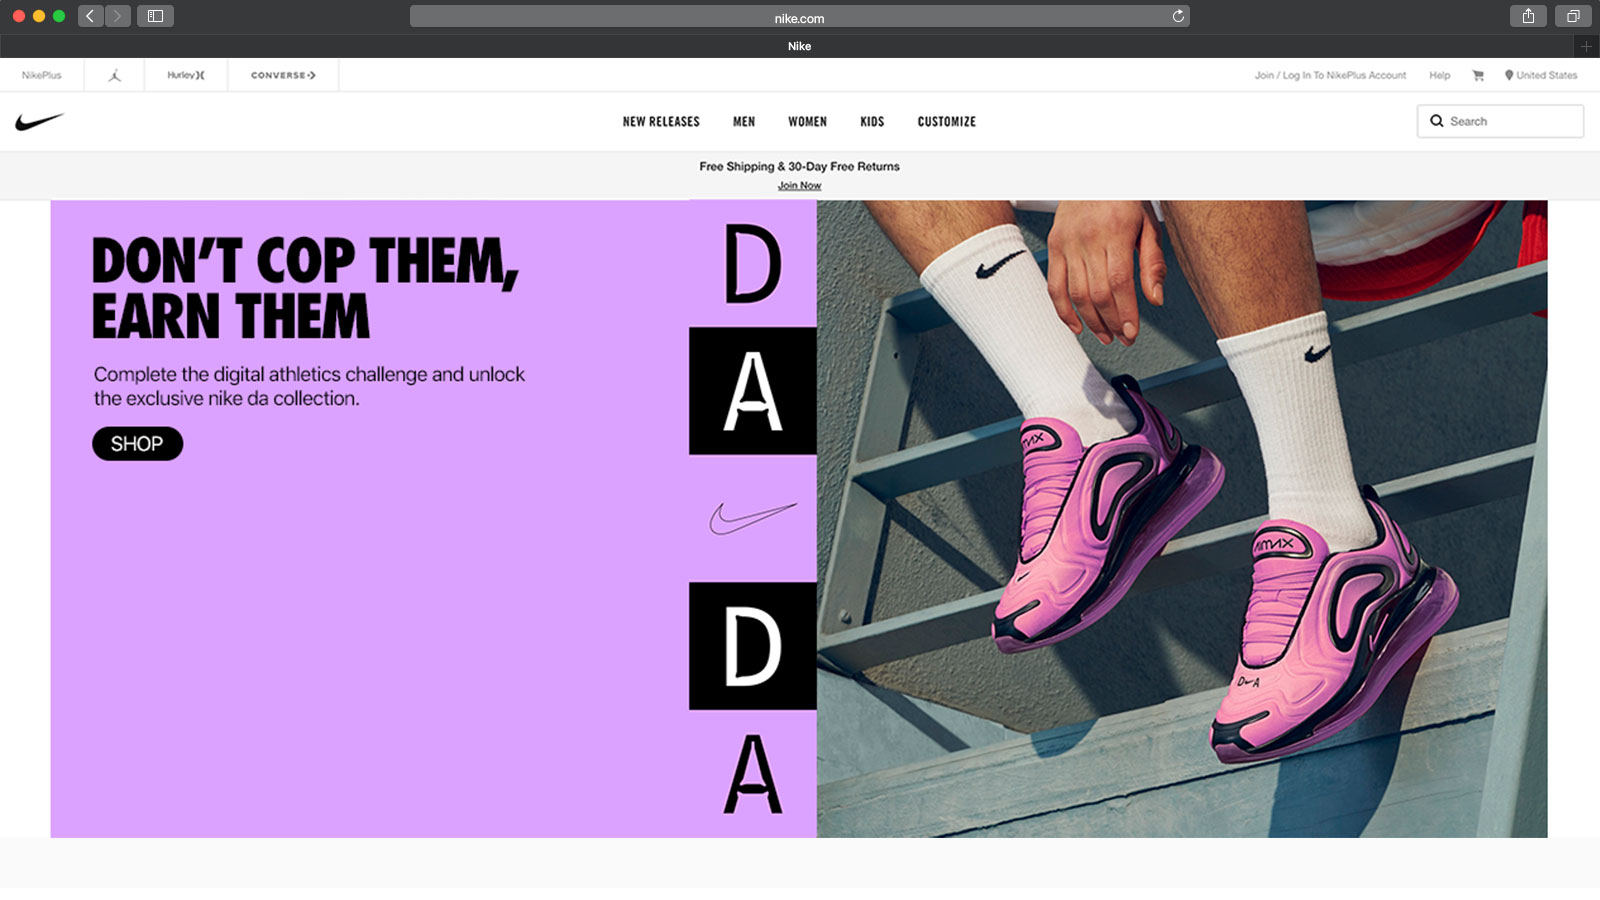Select United States location selector

pyautogui.click(x=1541, y=75)
